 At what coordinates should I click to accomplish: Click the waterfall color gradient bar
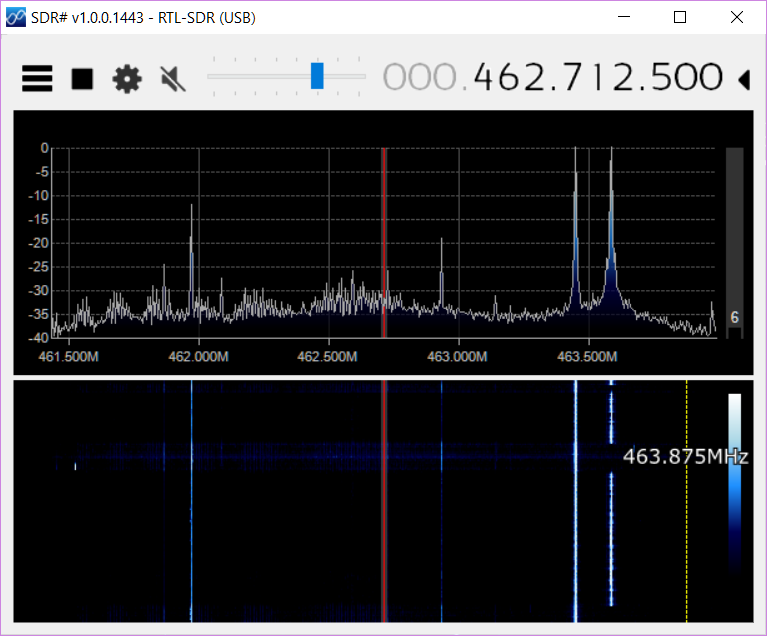[735, 480]
